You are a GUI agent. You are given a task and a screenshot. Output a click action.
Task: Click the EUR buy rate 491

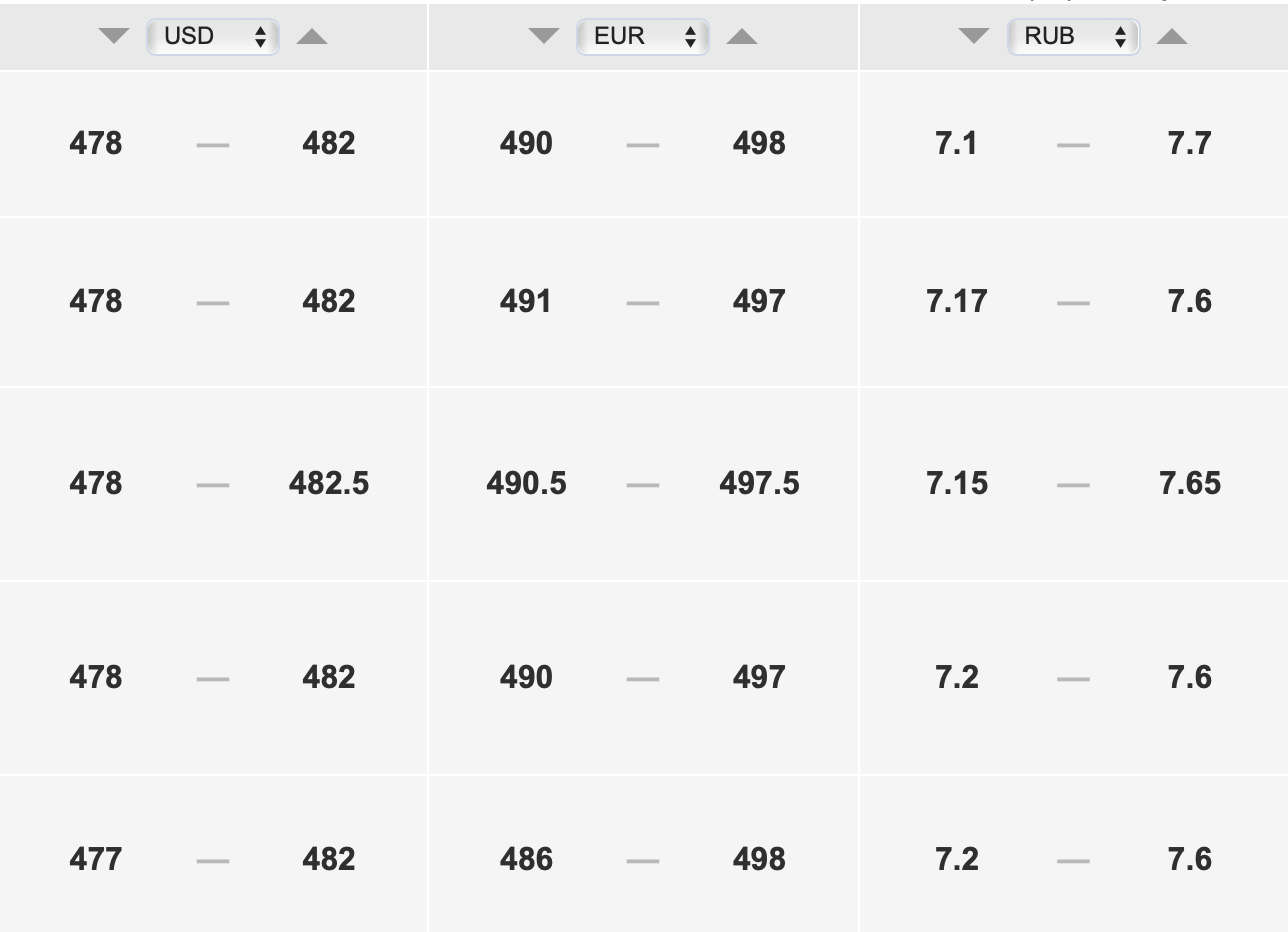(x=526, y=301)
